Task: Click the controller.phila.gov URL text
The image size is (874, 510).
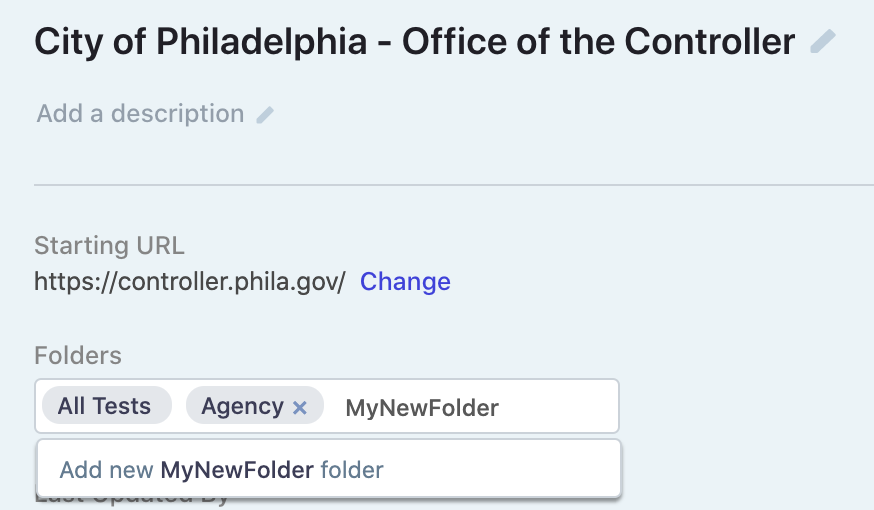Action: [189, 282]
